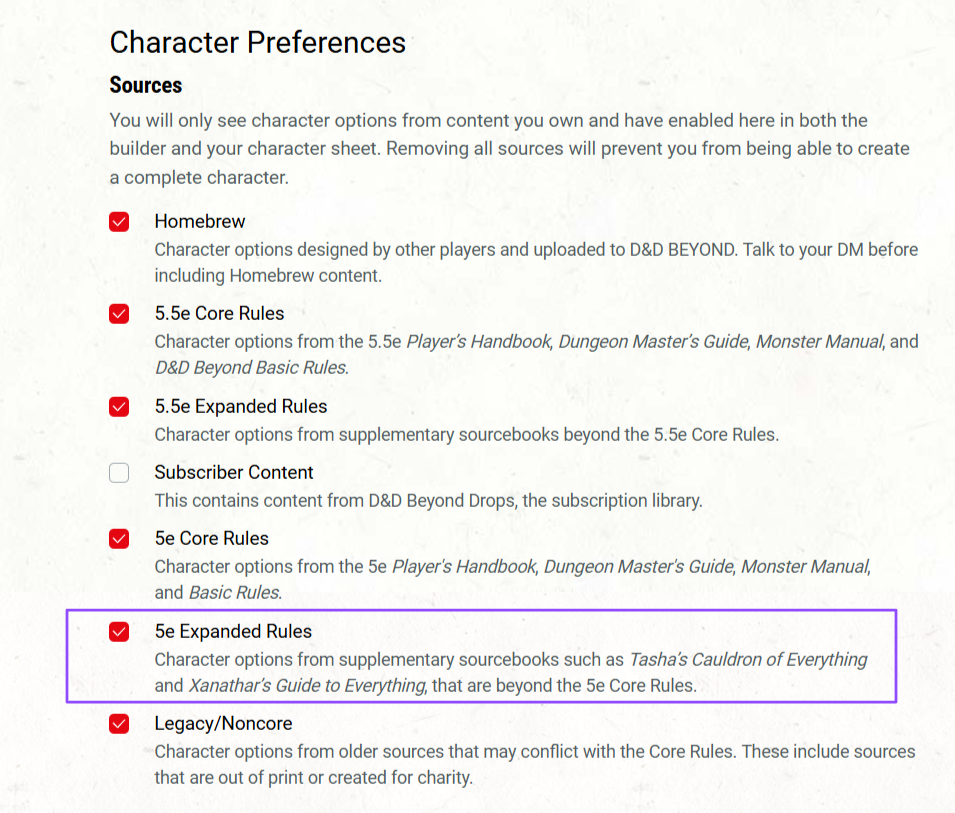Uncheck the Homebrew source checkbox
Image resolution: width=955 pixels, height=813 pixels.
119,222
